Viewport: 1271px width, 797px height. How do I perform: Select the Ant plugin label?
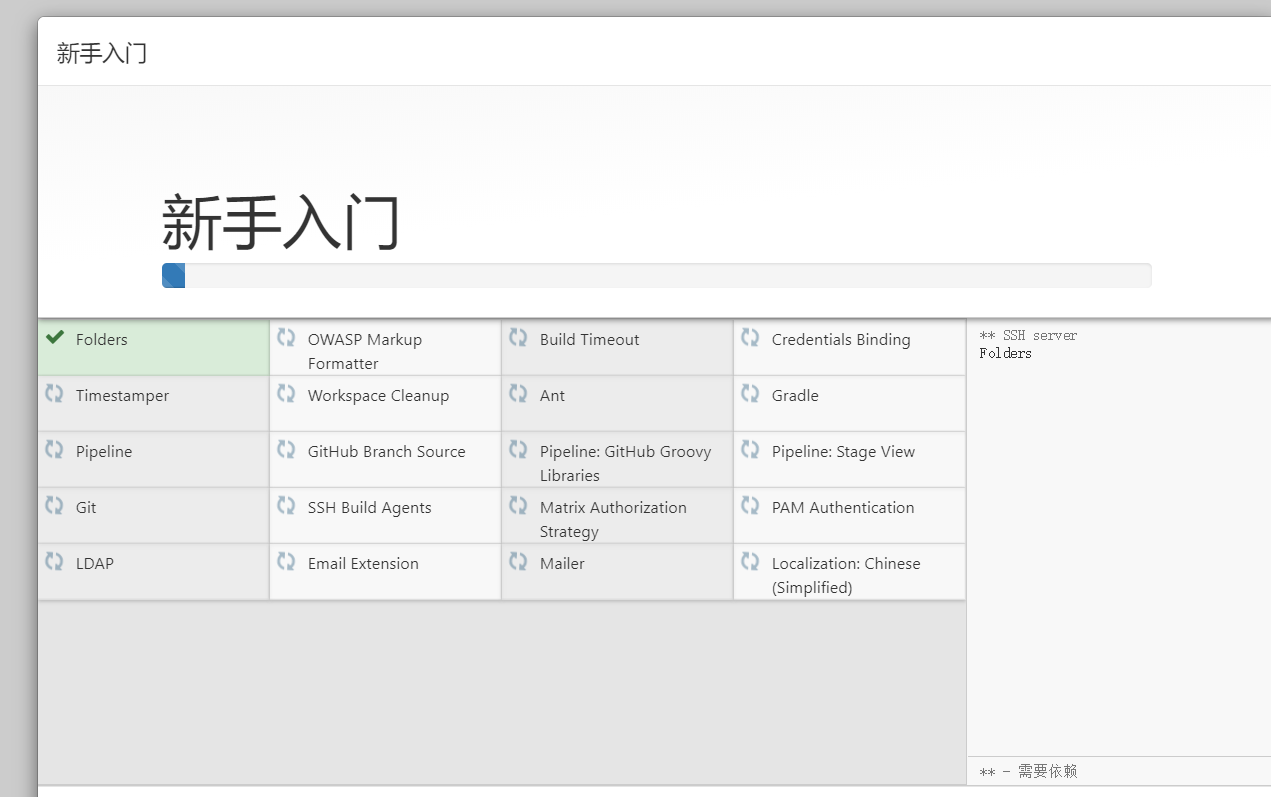[x=552, y=396]
